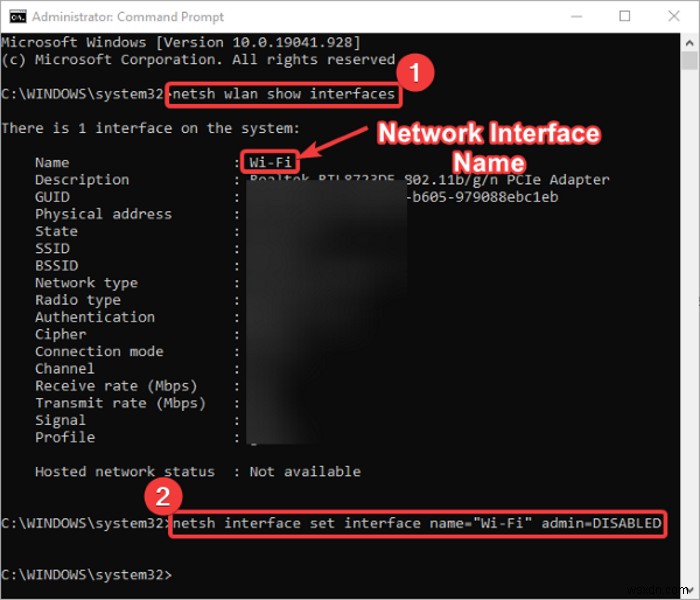Click the Command Prompt system menu icon
This screenshot has height=600, width=700.
point(17,17)
